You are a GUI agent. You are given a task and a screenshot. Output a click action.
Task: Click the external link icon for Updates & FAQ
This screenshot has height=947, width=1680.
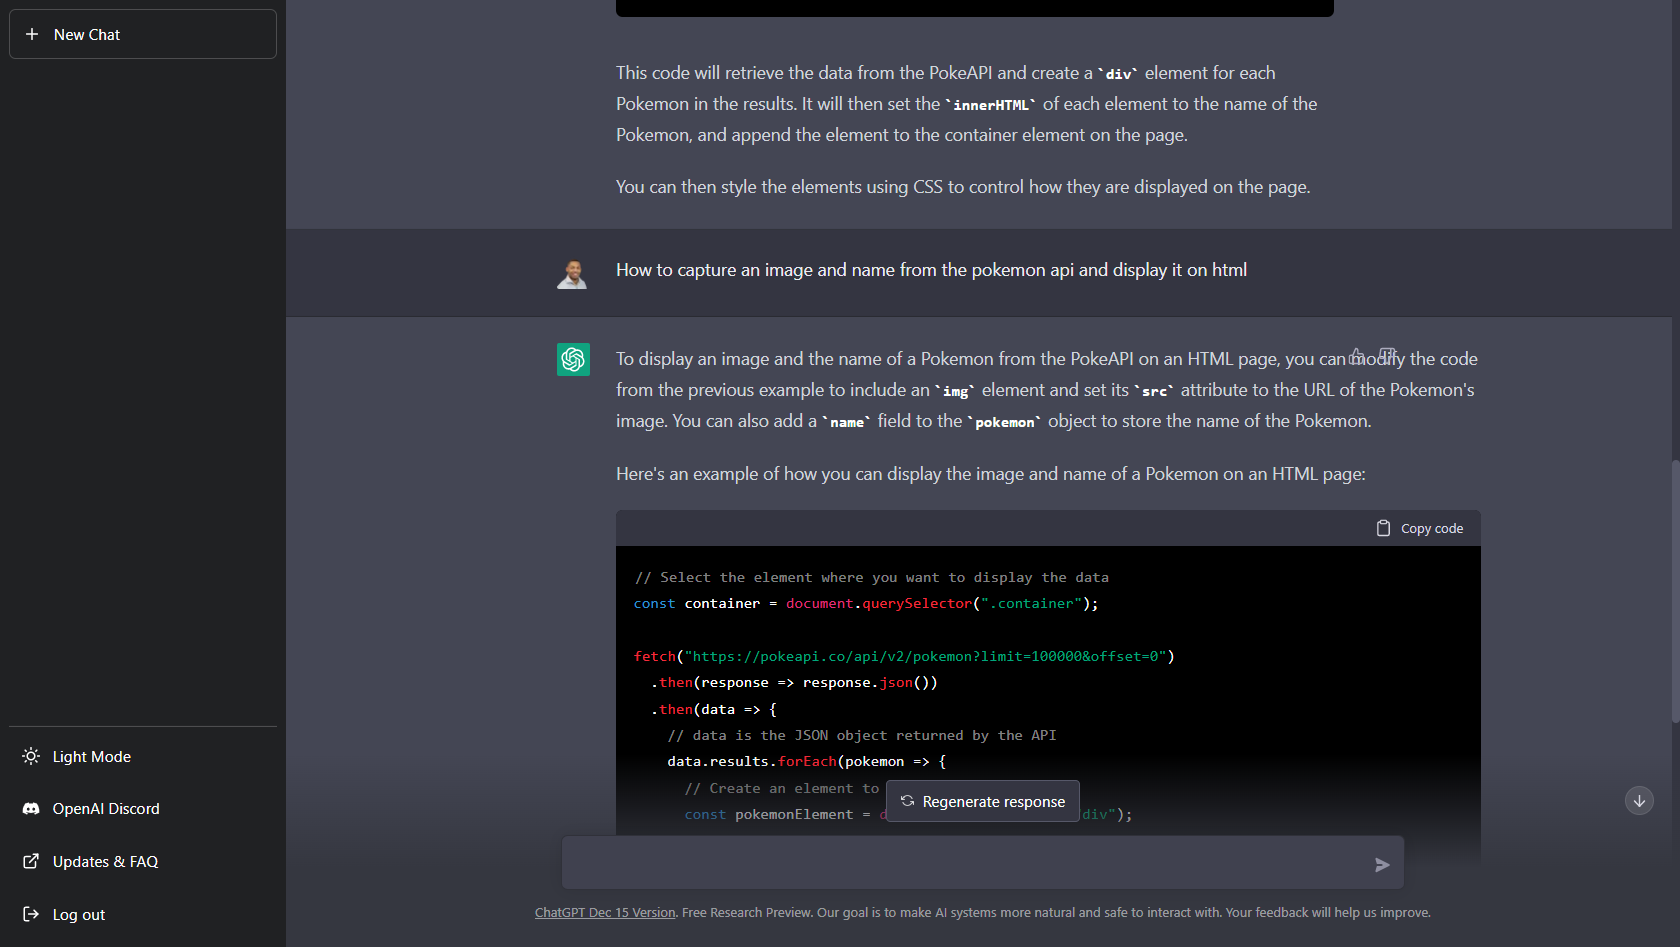tap(31, 861)
